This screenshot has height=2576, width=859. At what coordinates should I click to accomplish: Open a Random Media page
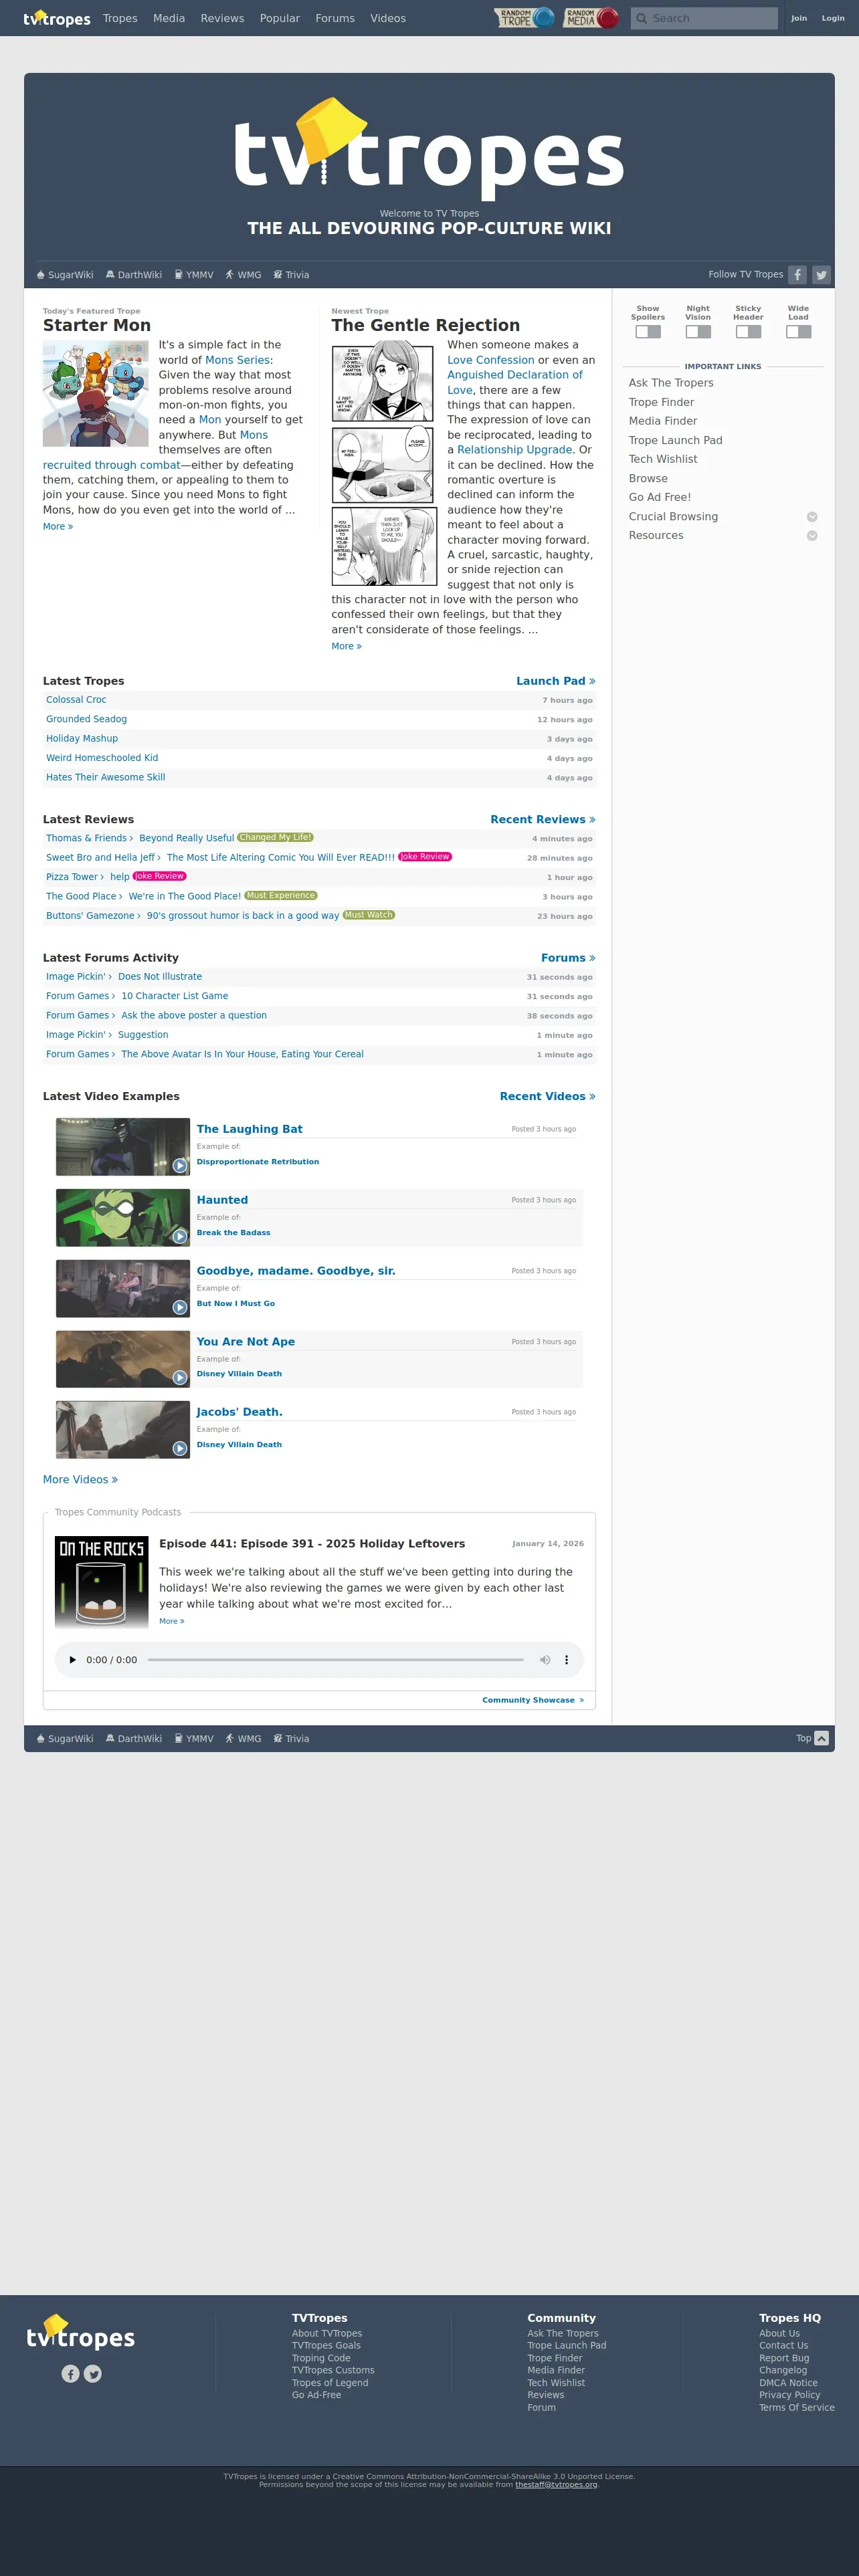click(x=591, y=18)
